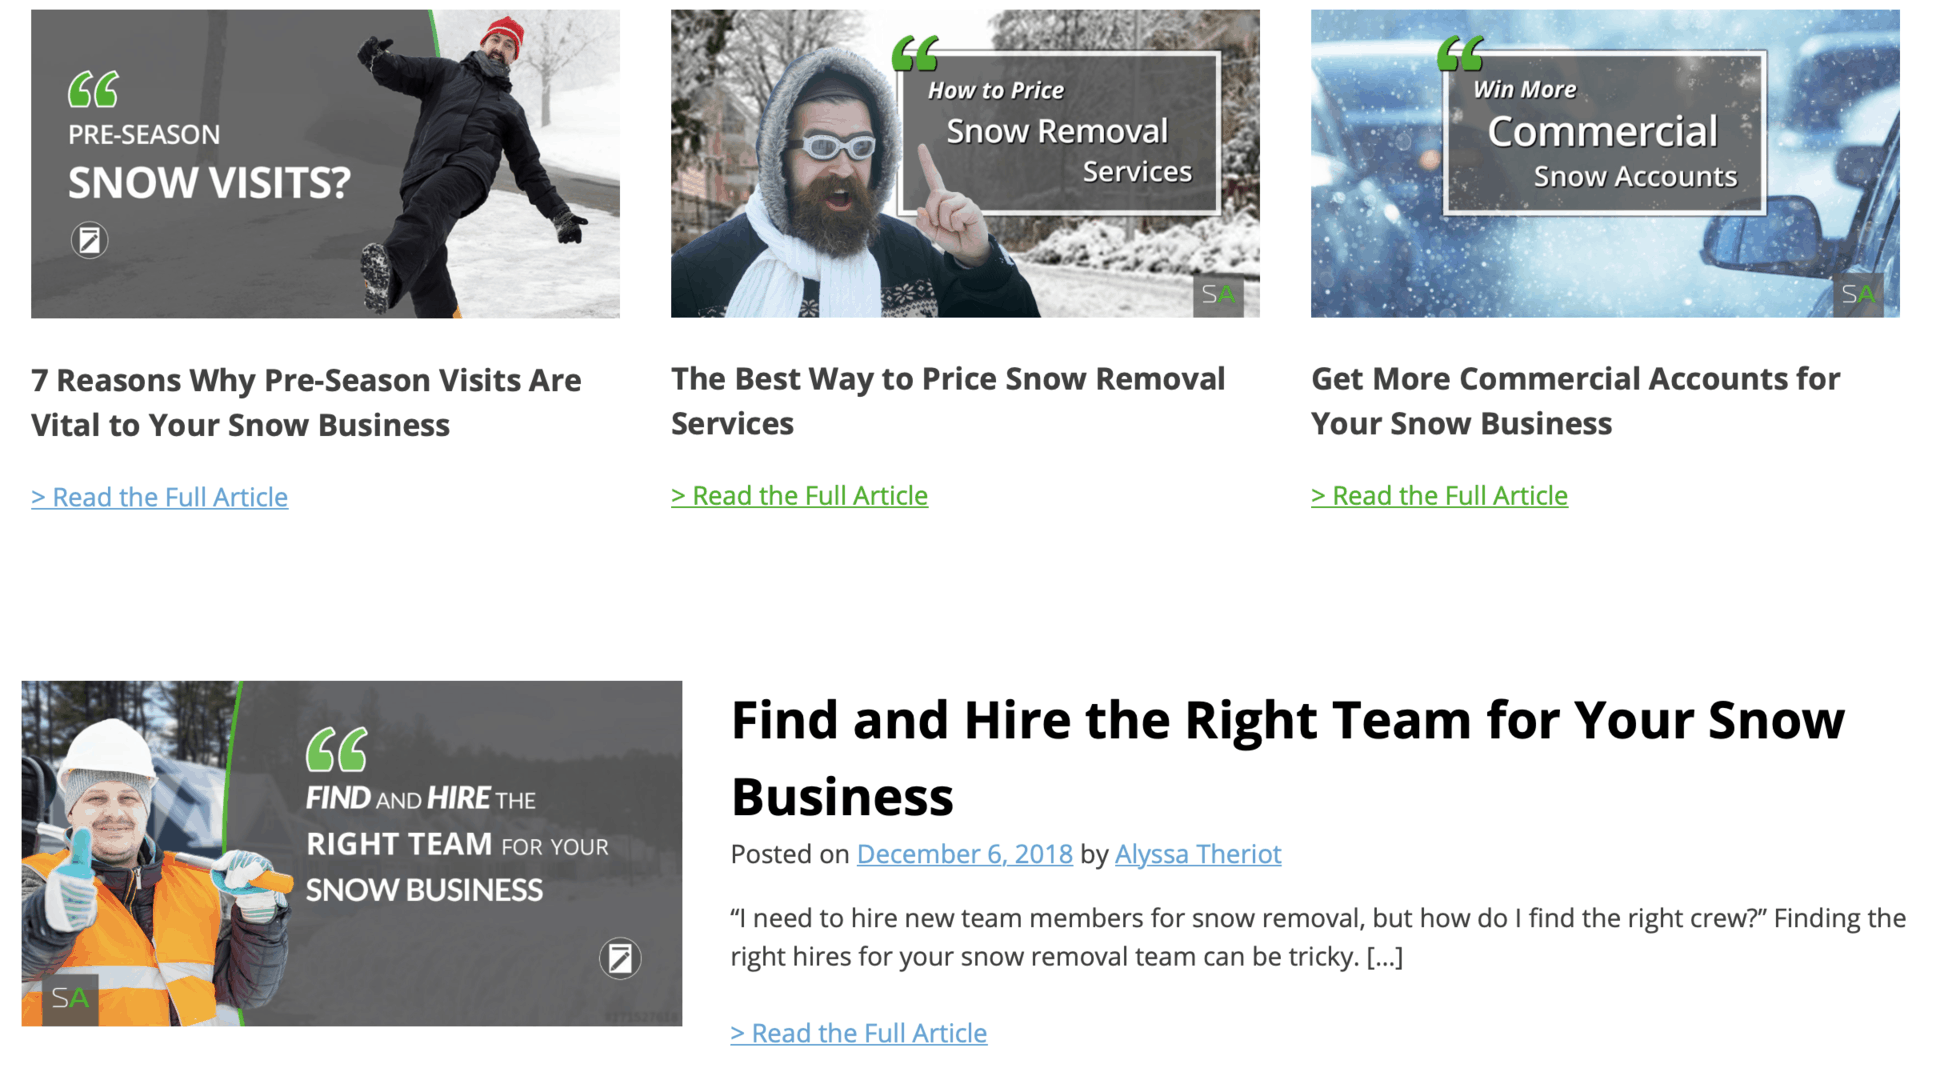This screenshot has width=1936, height=1080.
Task: Open title 7 Reasons Why Pre-Season Visits Are Vital
Action: pyautogui.click(x=306, y=402)
